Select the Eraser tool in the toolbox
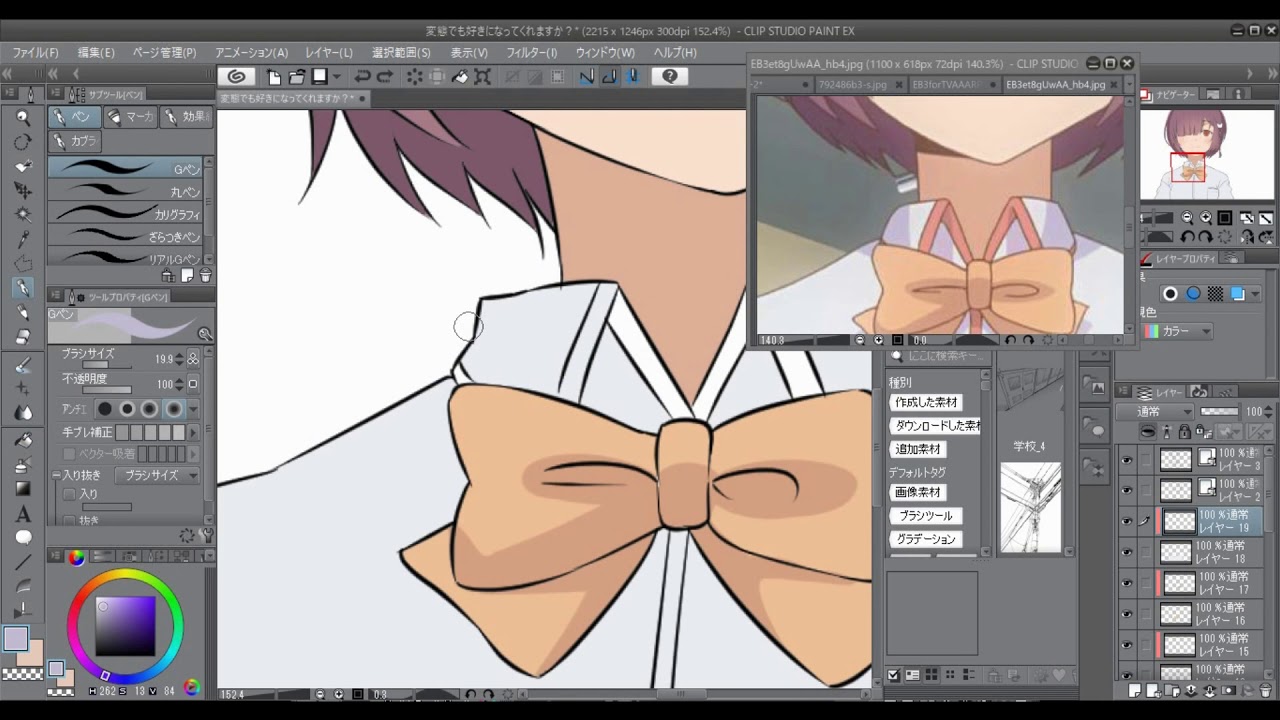This screenshot has height=720, width=1280. 23,337
